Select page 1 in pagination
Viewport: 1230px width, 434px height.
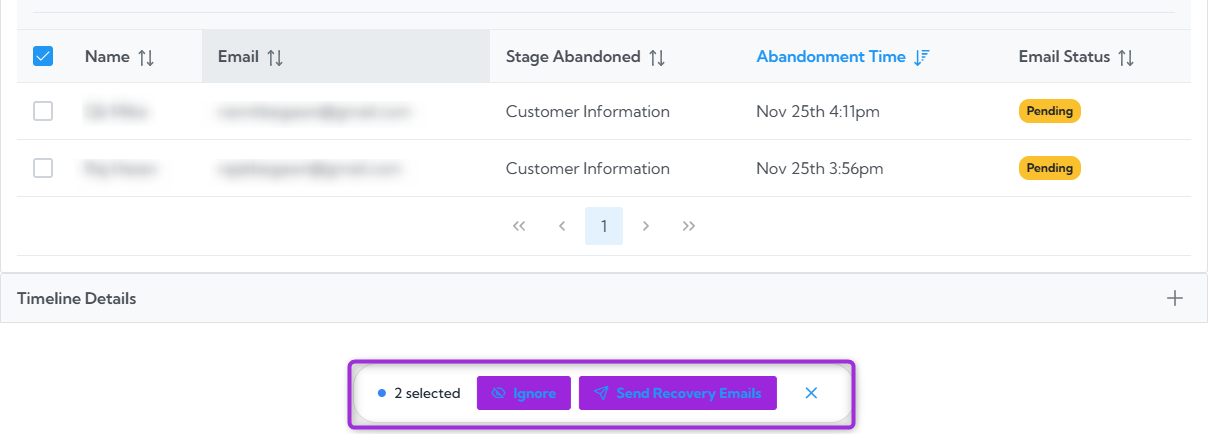(x=604, y=226)
